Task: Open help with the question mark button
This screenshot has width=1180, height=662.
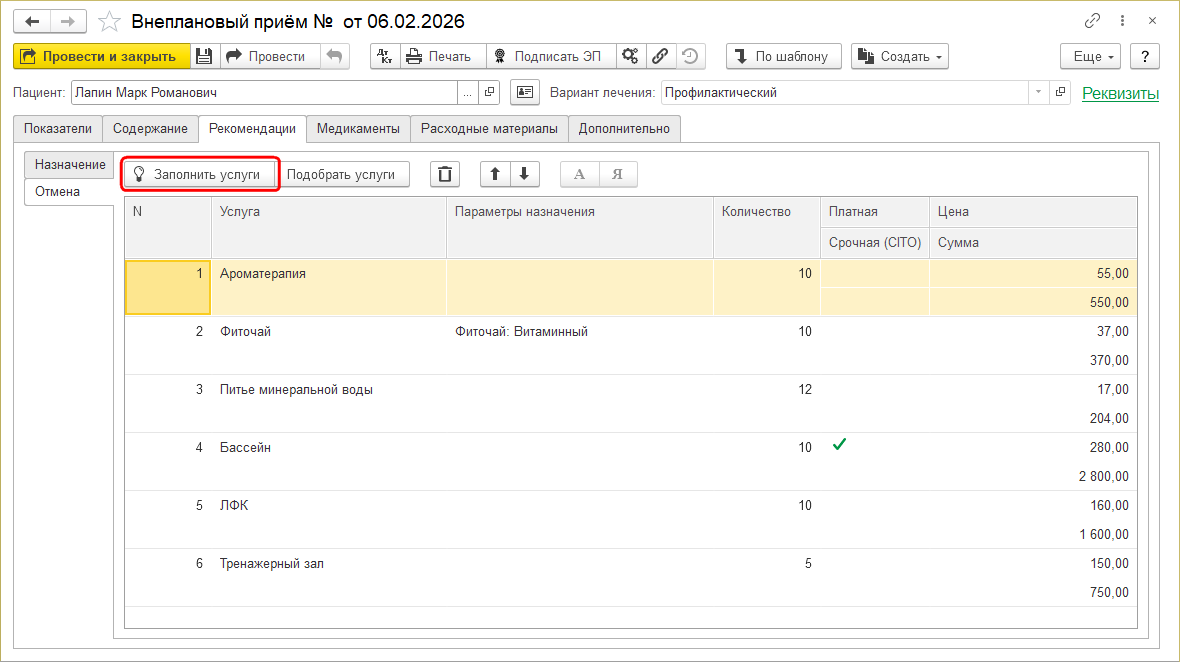Action: click(x=1145, y=56)
